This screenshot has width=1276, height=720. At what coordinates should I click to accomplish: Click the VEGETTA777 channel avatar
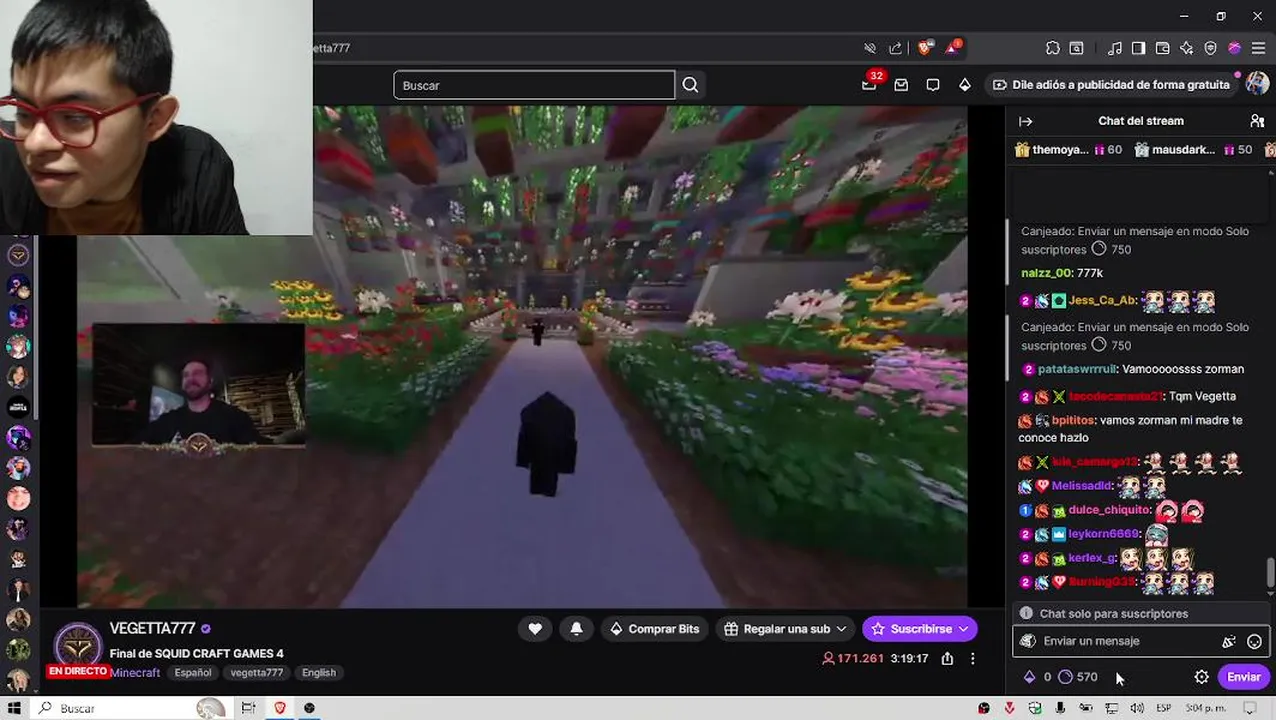(x=77, y=646)
